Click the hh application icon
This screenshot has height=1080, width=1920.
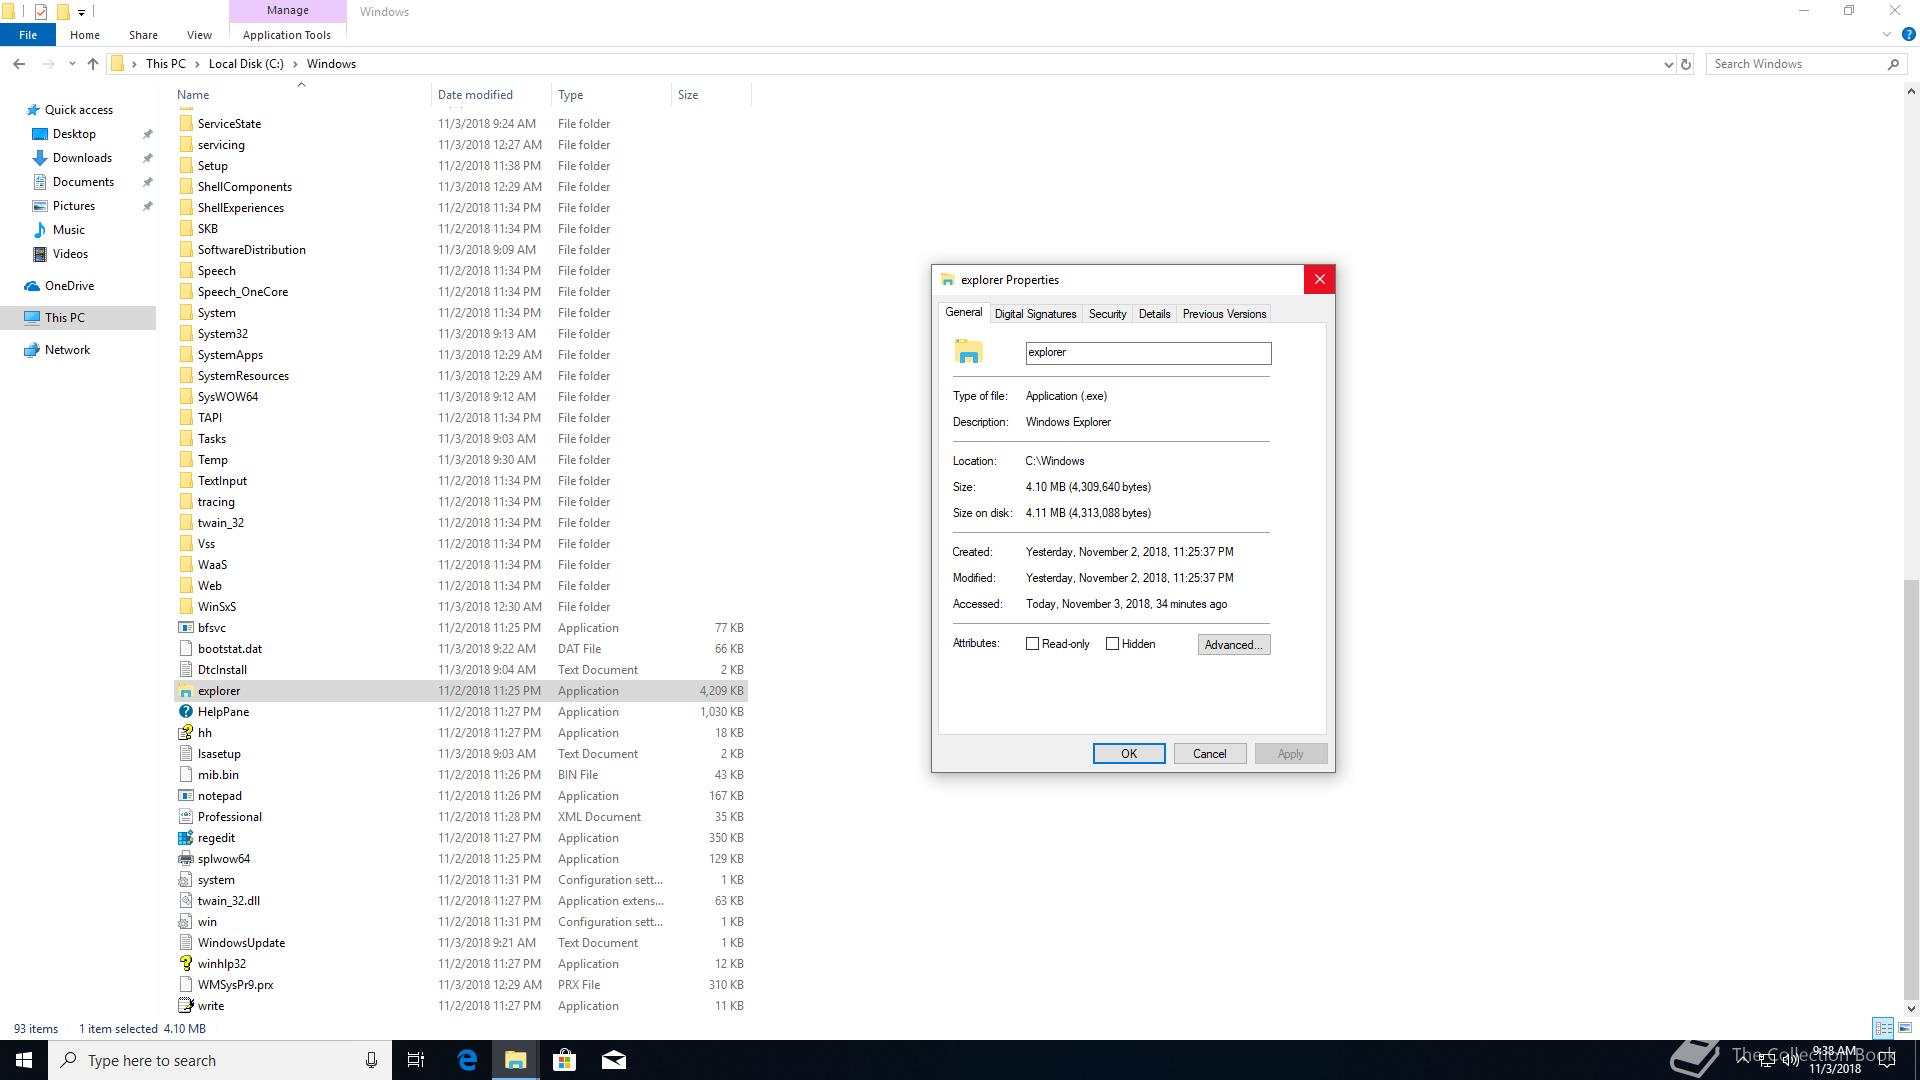click(x=185, y=733)
